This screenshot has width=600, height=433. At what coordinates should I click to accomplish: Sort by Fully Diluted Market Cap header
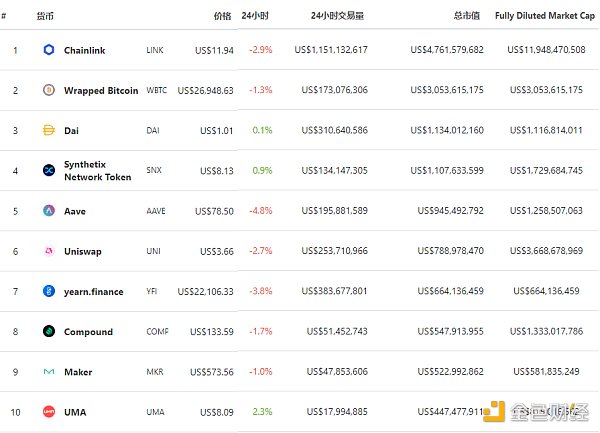(545, 16)
